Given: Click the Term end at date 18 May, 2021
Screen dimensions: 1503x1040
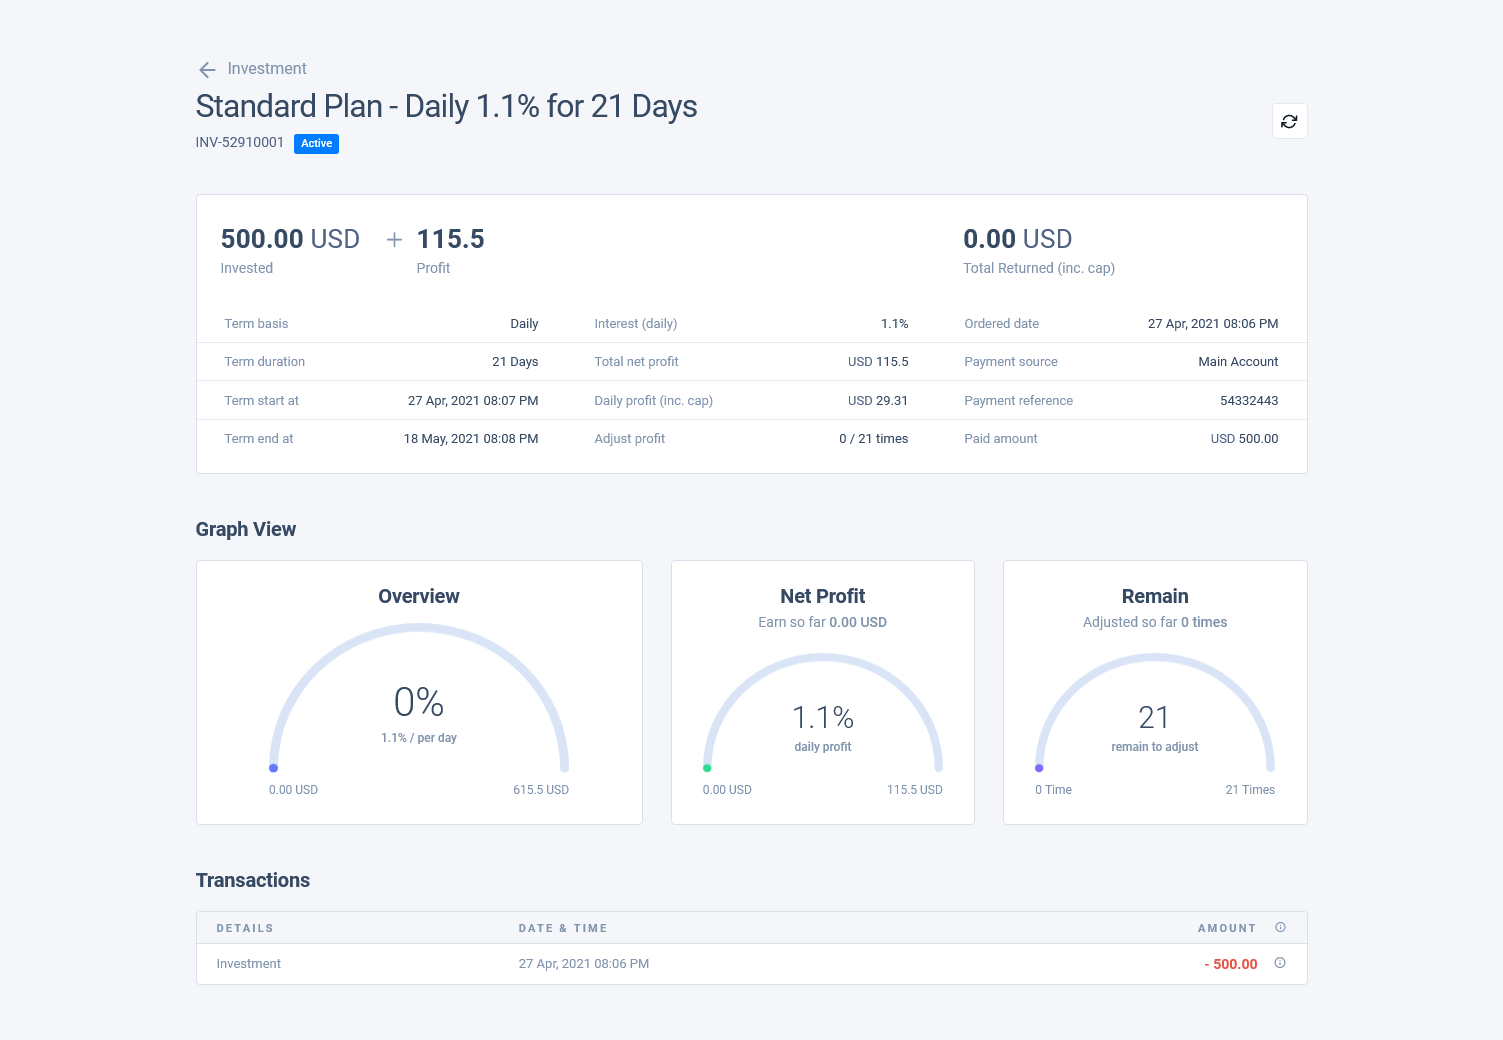Looking at the screenshot, I should (471, 439).
